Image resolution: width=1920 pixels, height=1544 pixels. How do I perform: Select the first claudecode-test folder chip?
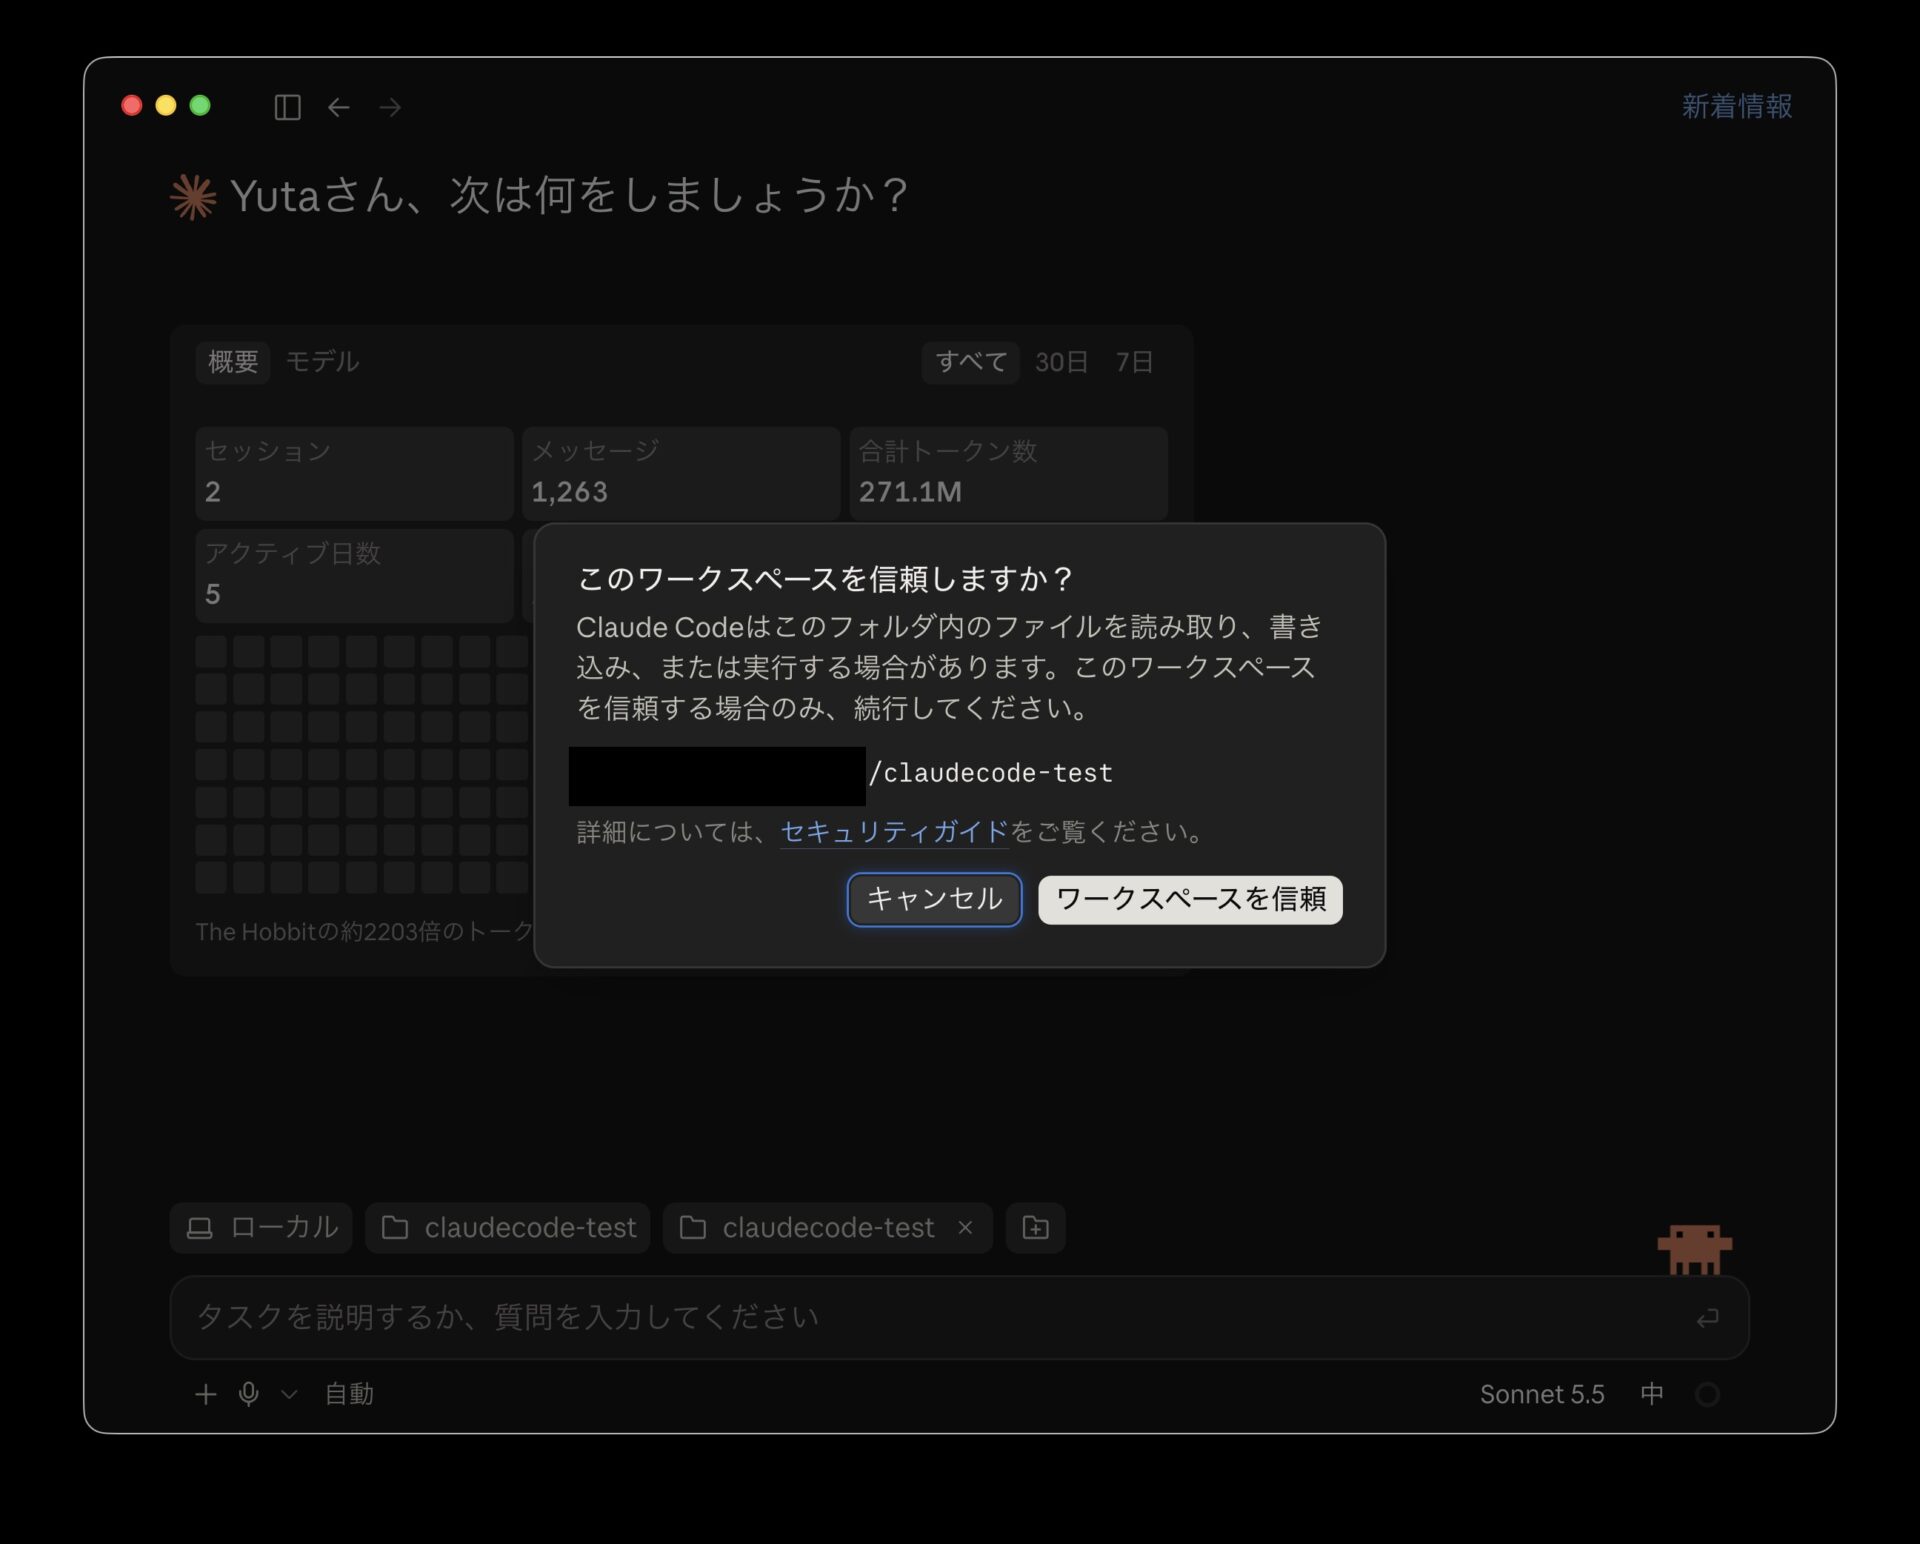point(508,1227)
